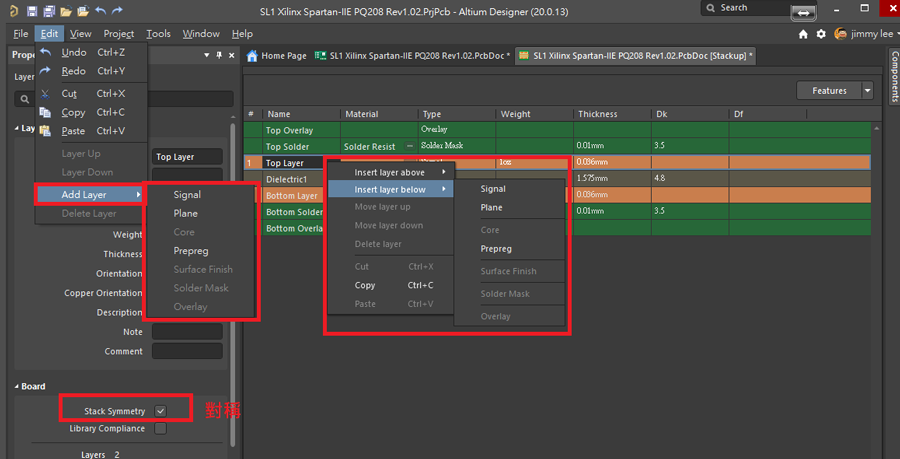Click the Open document folder icon
Screen dimensions: 900x459
[x=66, y=10]
